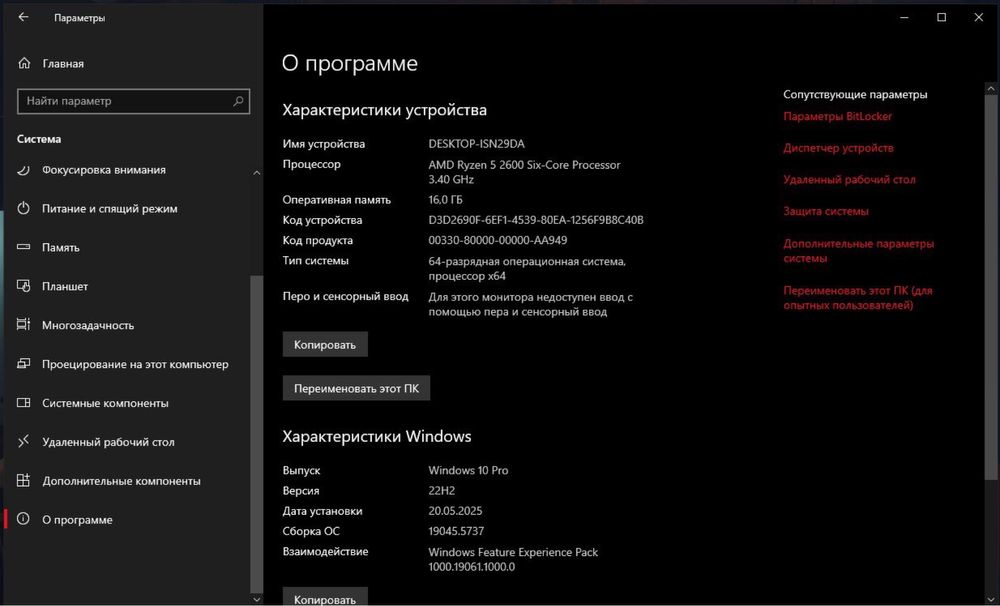This screenshot has height=606, width=1000.
Task: Open Диспетчер устройств link
Action: 838,148
